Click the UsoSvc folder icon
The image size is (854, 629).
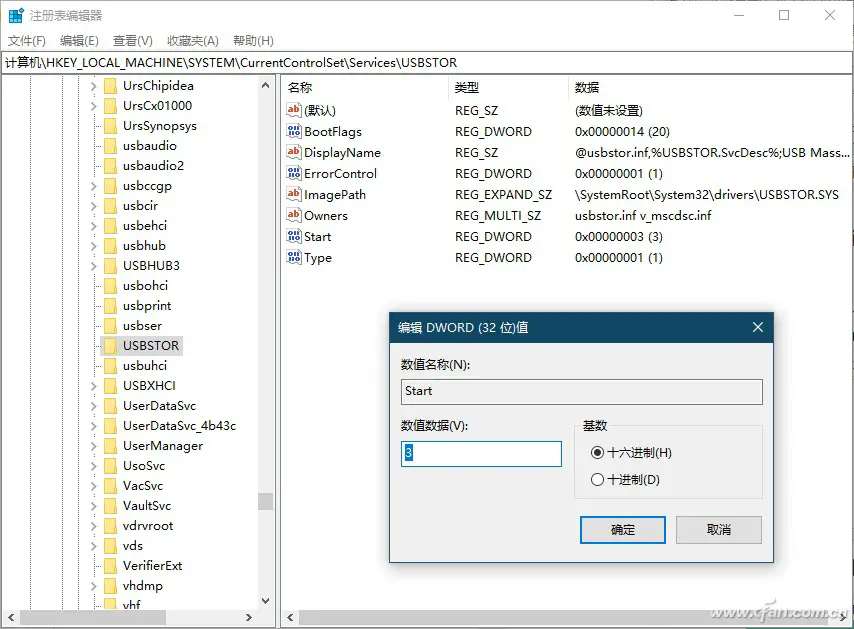tap(110, 466)
